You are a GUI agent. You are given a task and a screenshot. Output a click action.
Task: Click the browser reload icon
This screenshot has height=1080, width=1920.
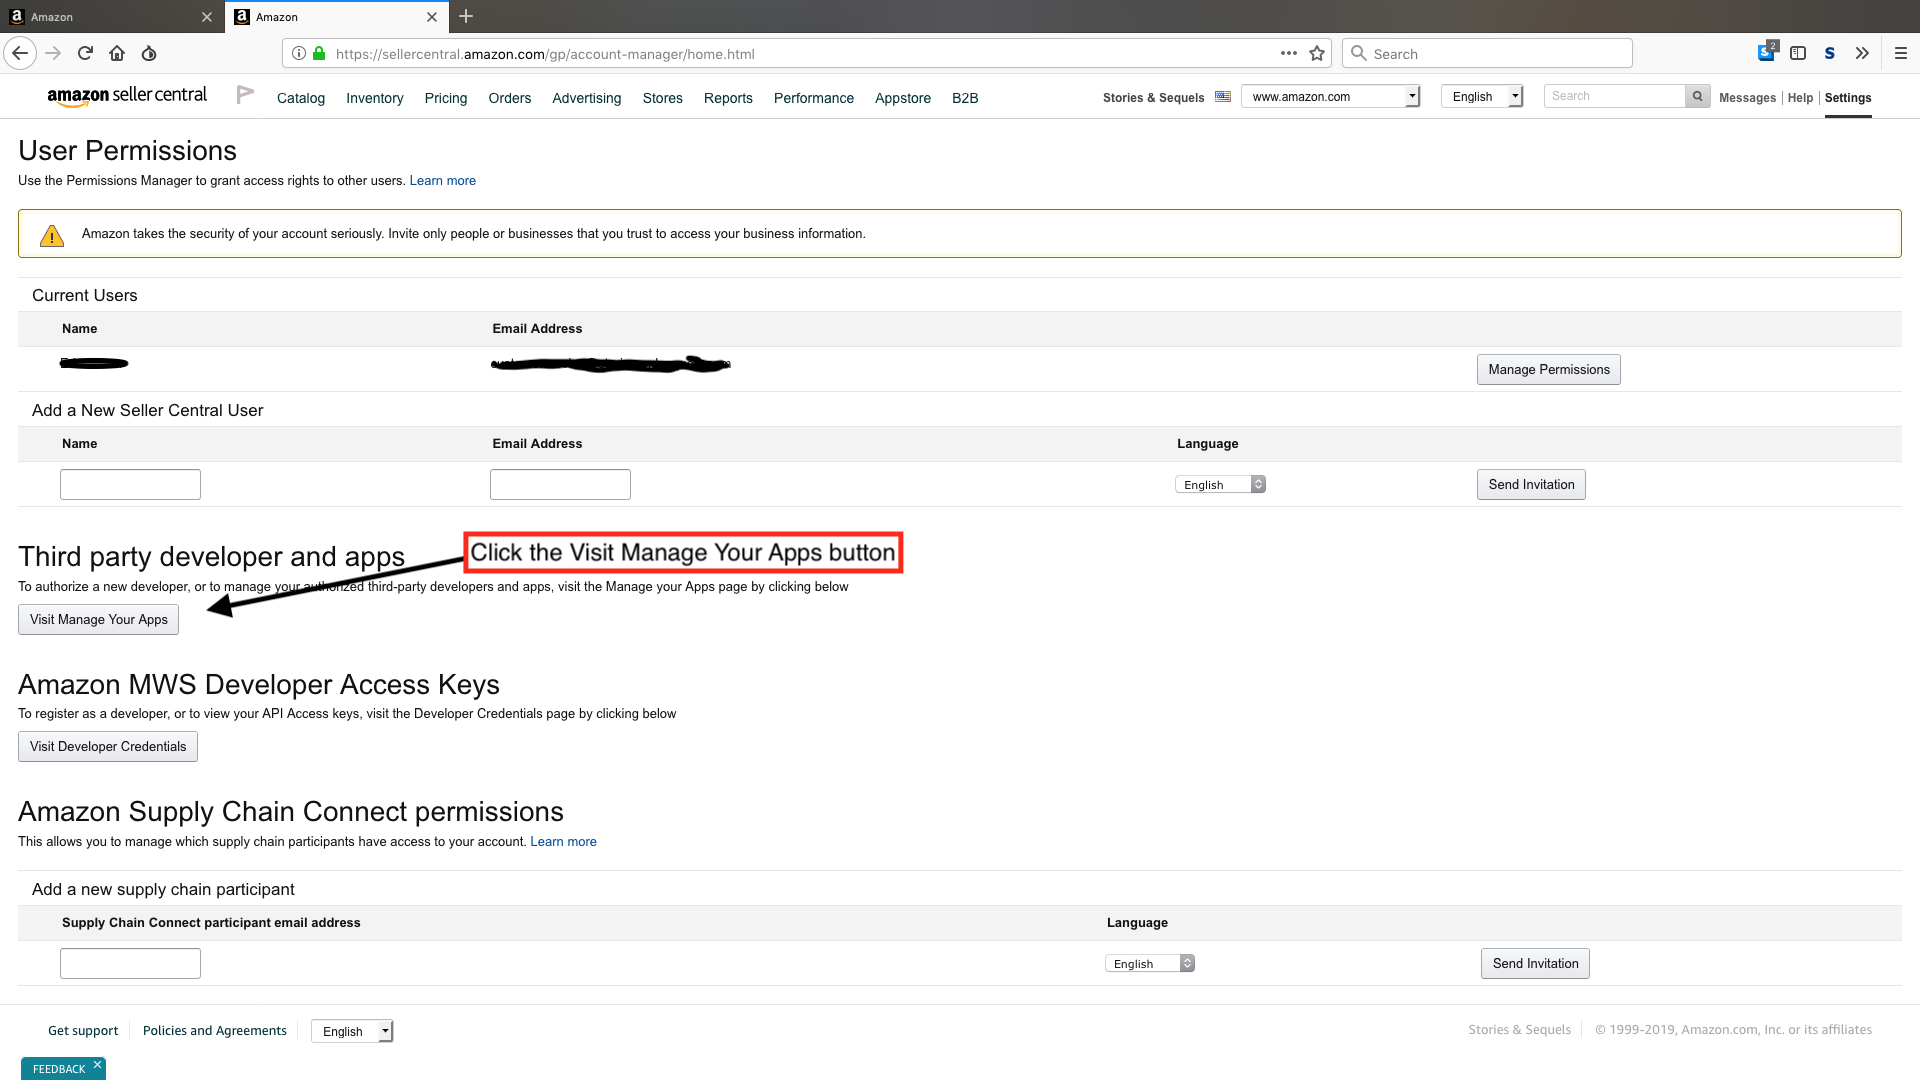click(85, 54)
